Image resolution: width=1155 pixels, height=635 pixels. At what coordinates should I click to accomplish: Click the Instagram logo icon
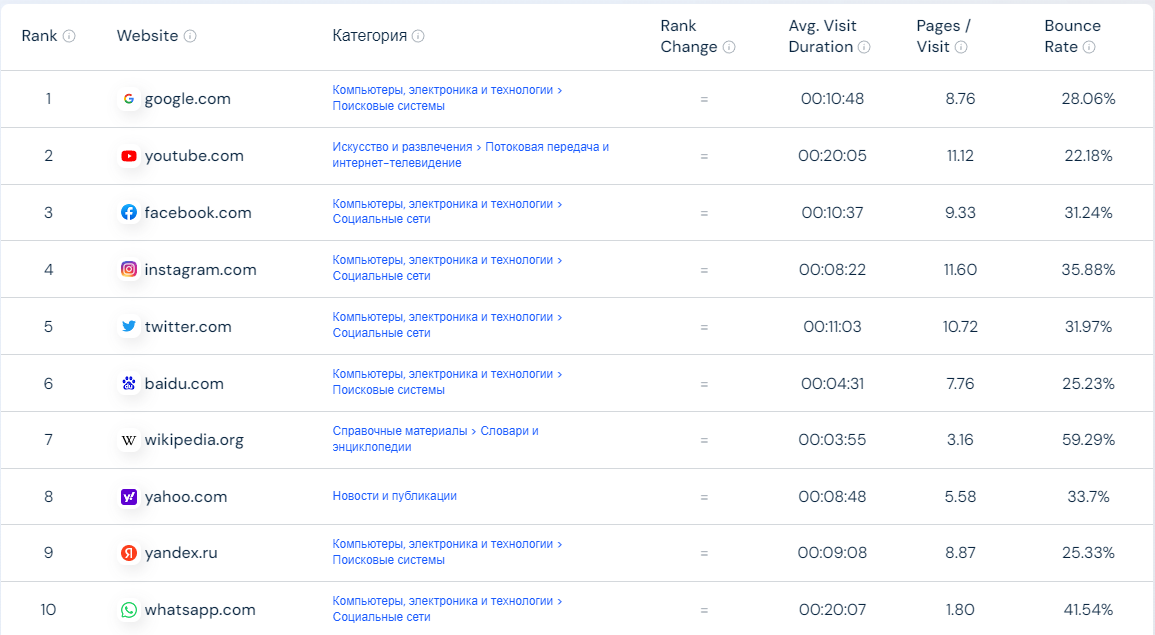[129, 269]
